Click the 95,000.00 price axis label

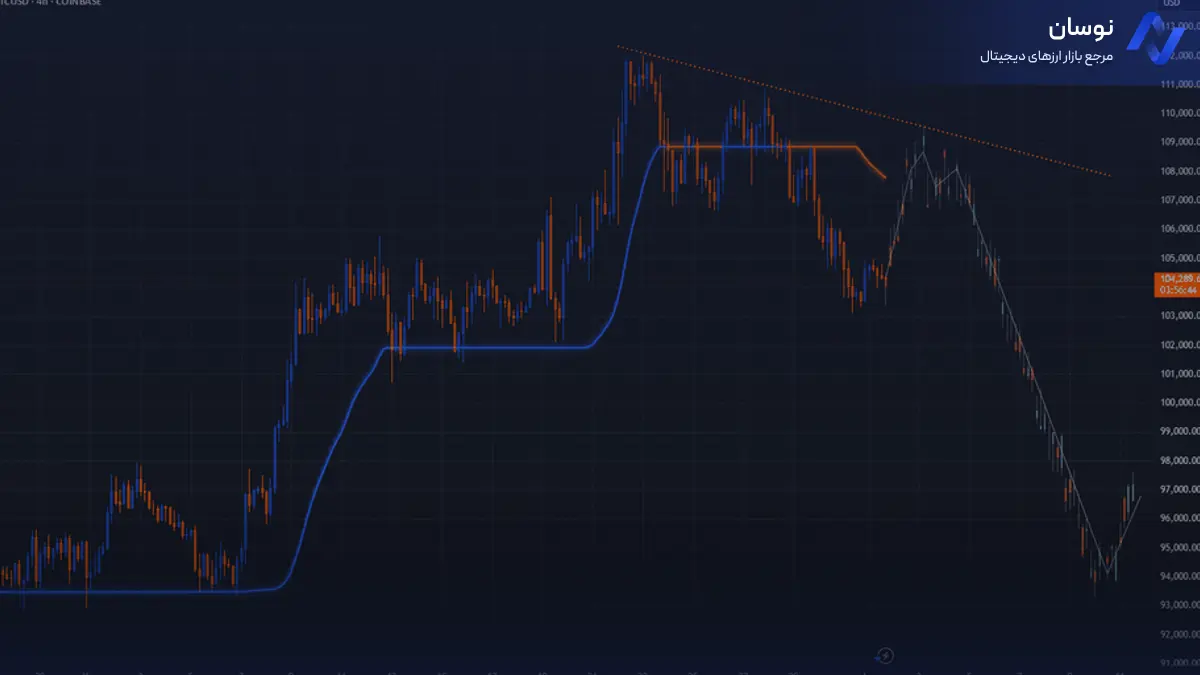coord(1179,549)
